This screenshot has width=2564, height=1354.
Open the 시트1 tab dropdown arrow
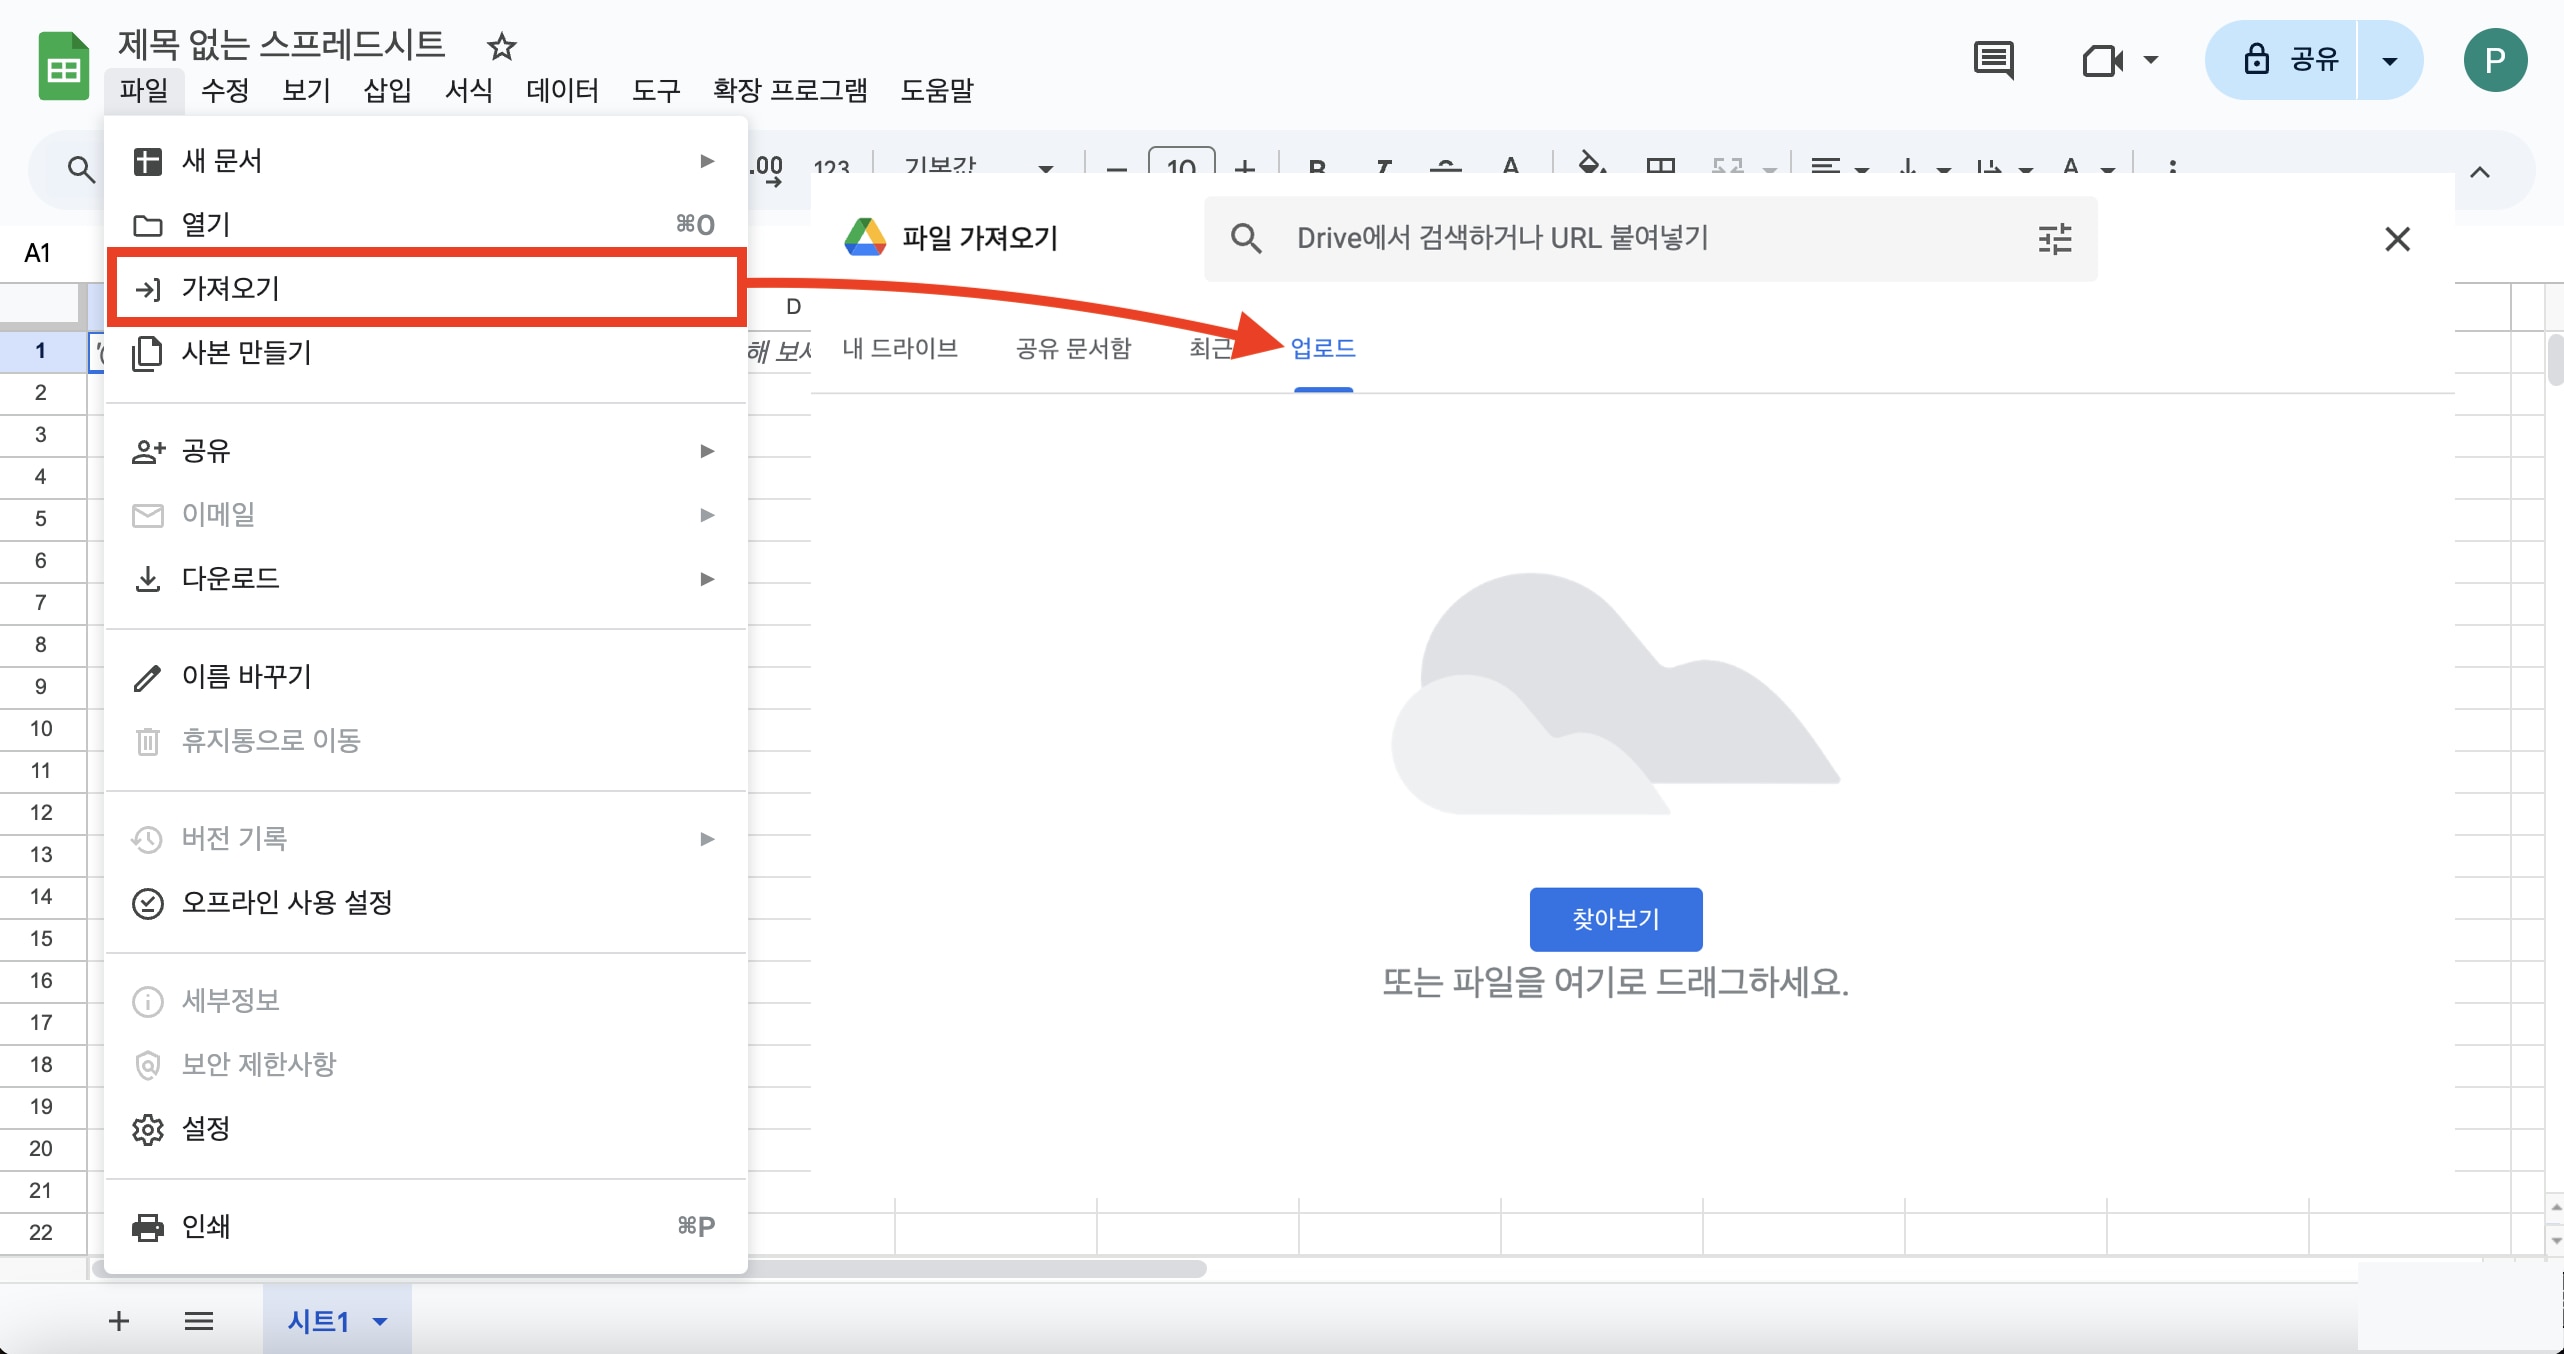coord(380,1321)
